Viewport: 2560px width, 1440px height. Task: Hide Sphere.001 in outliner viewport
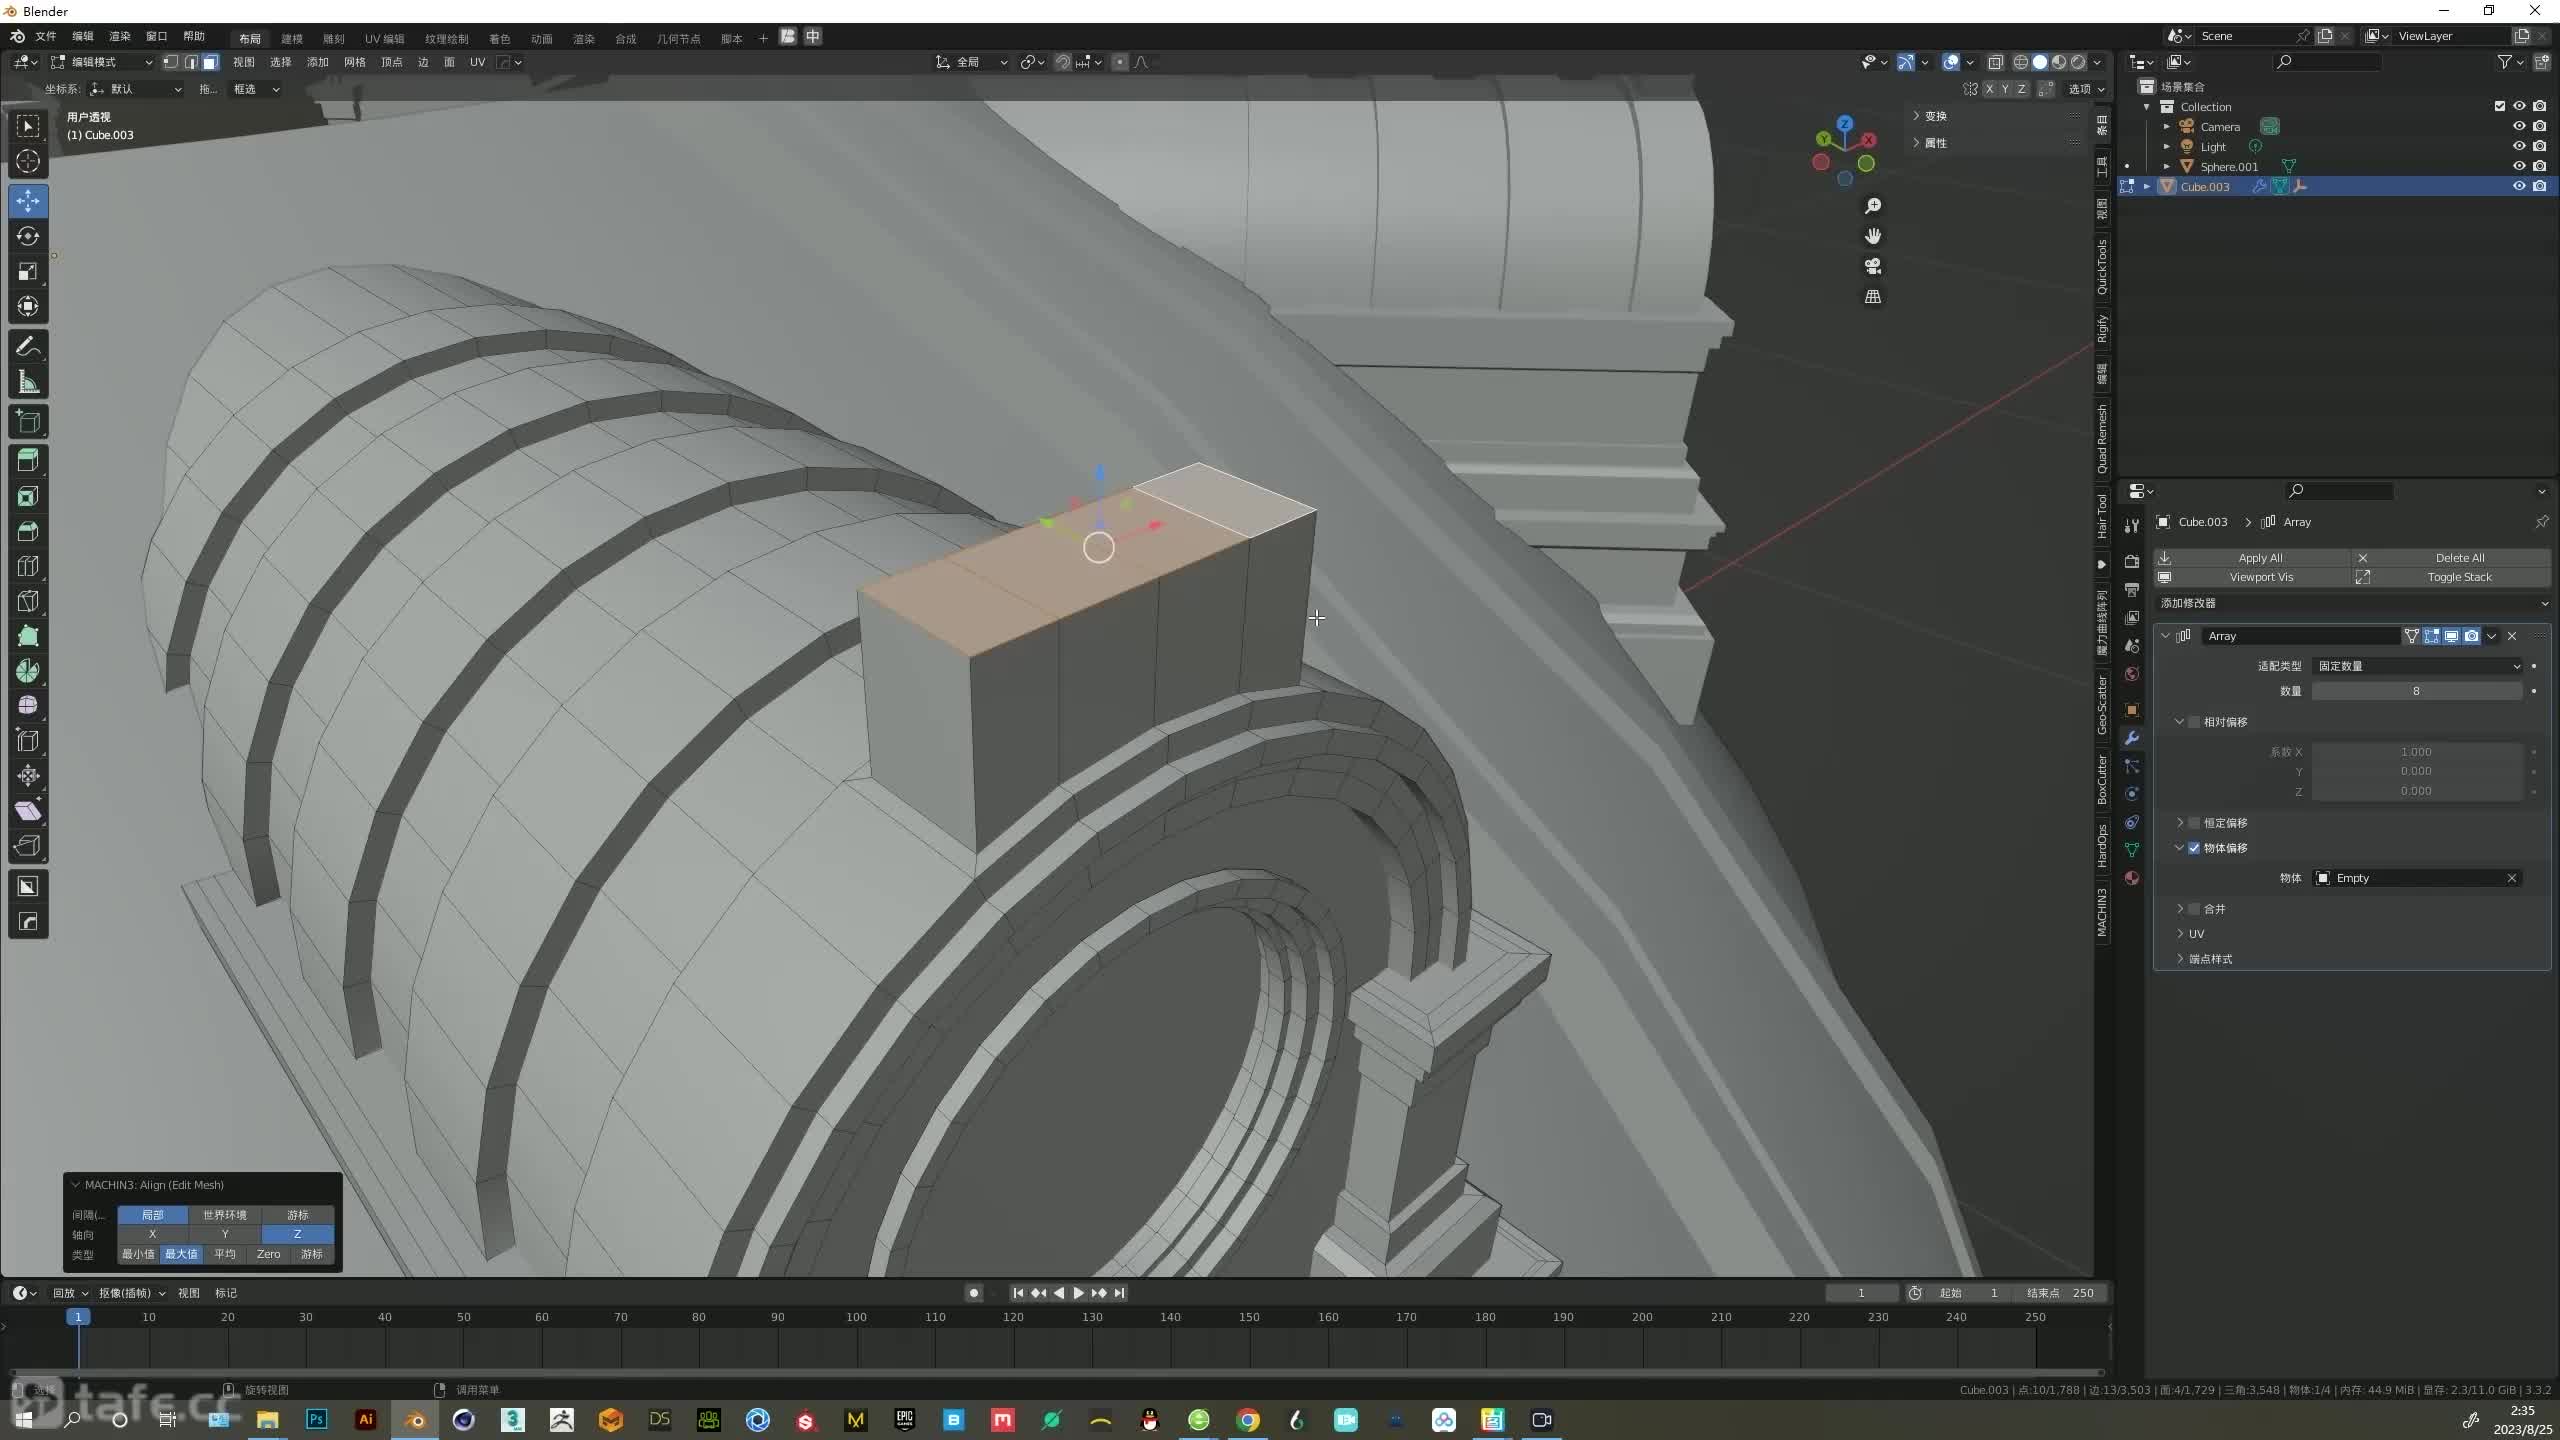click(x=2519, y=166)
